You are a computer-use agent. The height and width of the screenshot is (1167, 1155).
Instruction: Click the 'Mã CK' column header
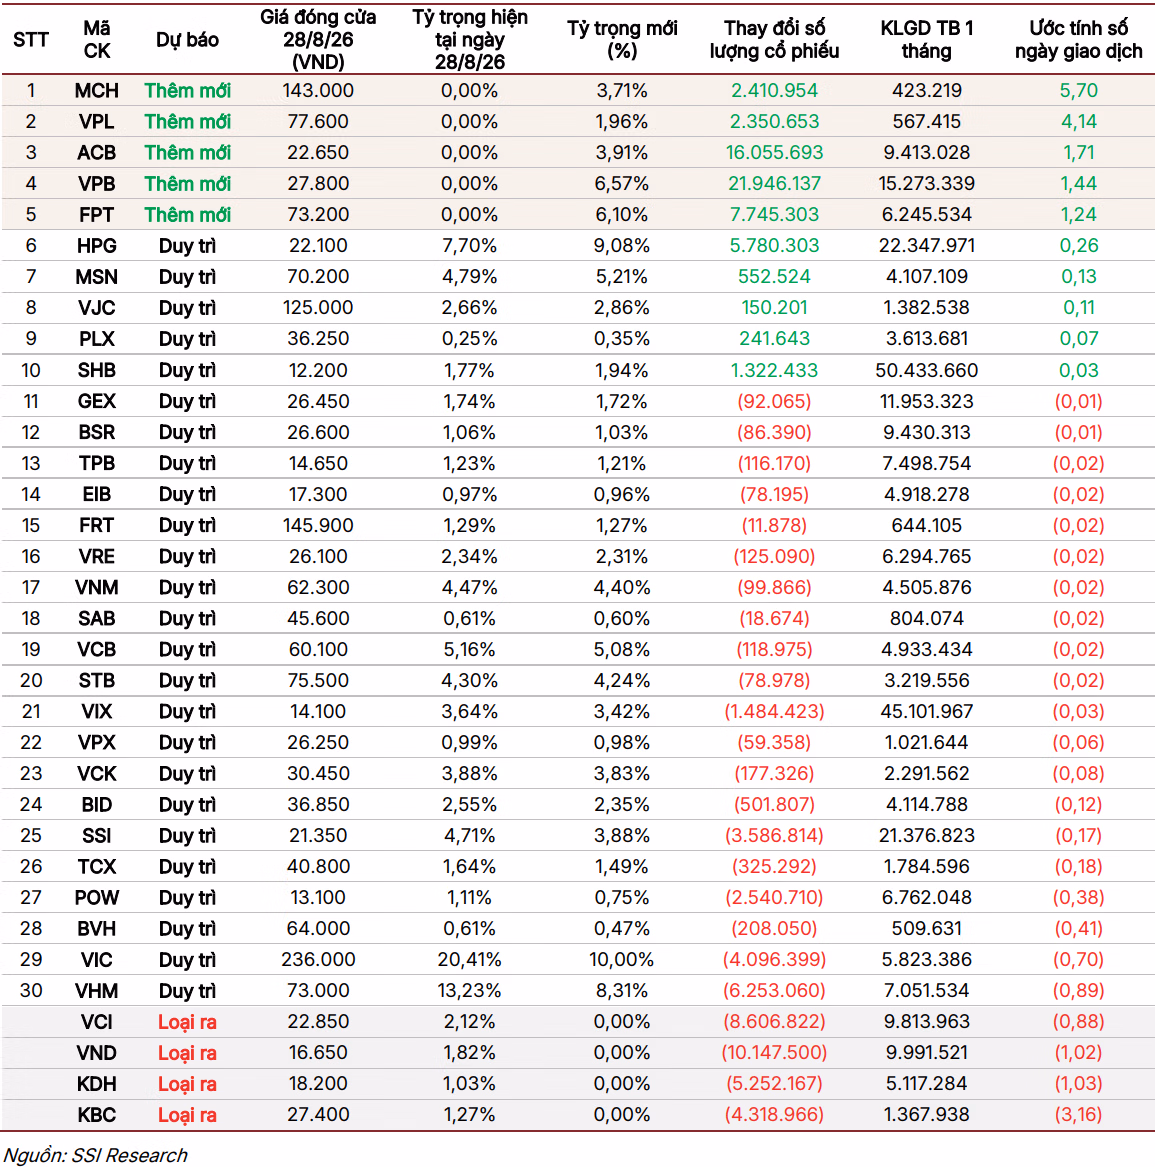tap(97, 39)
